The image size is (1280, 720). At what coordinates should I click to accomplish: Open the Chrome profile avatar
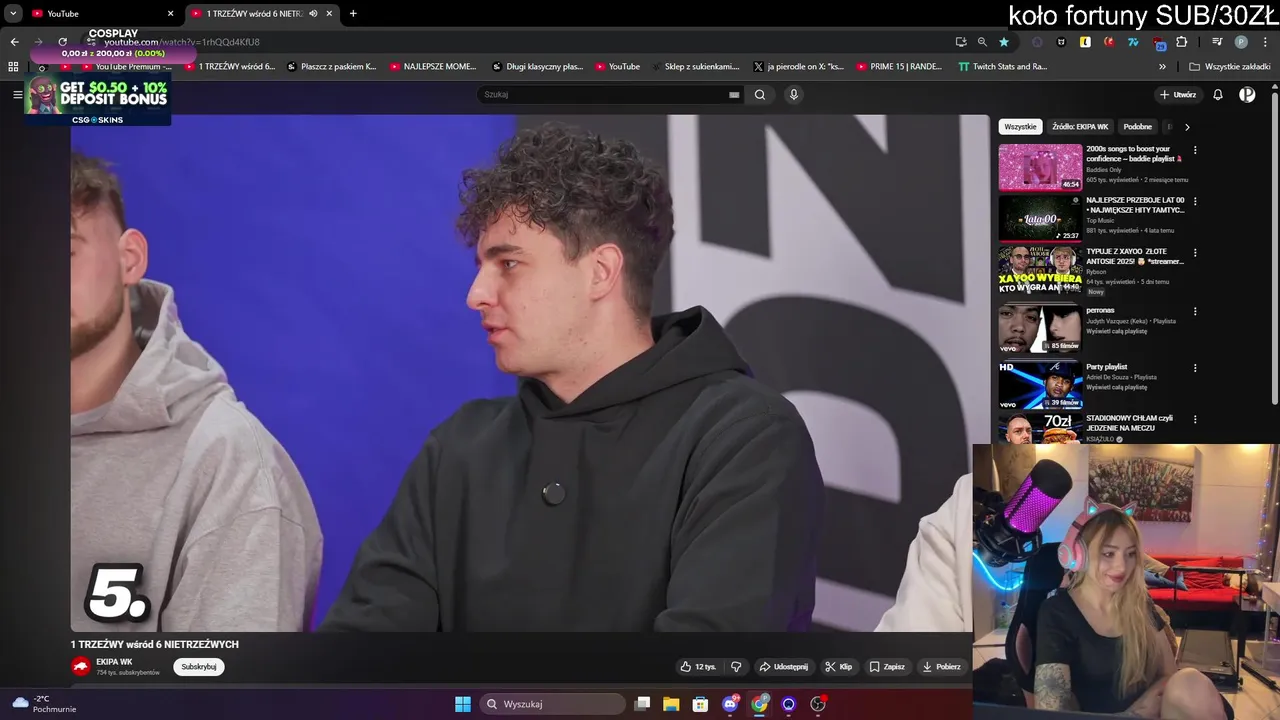pos(1241,42)
